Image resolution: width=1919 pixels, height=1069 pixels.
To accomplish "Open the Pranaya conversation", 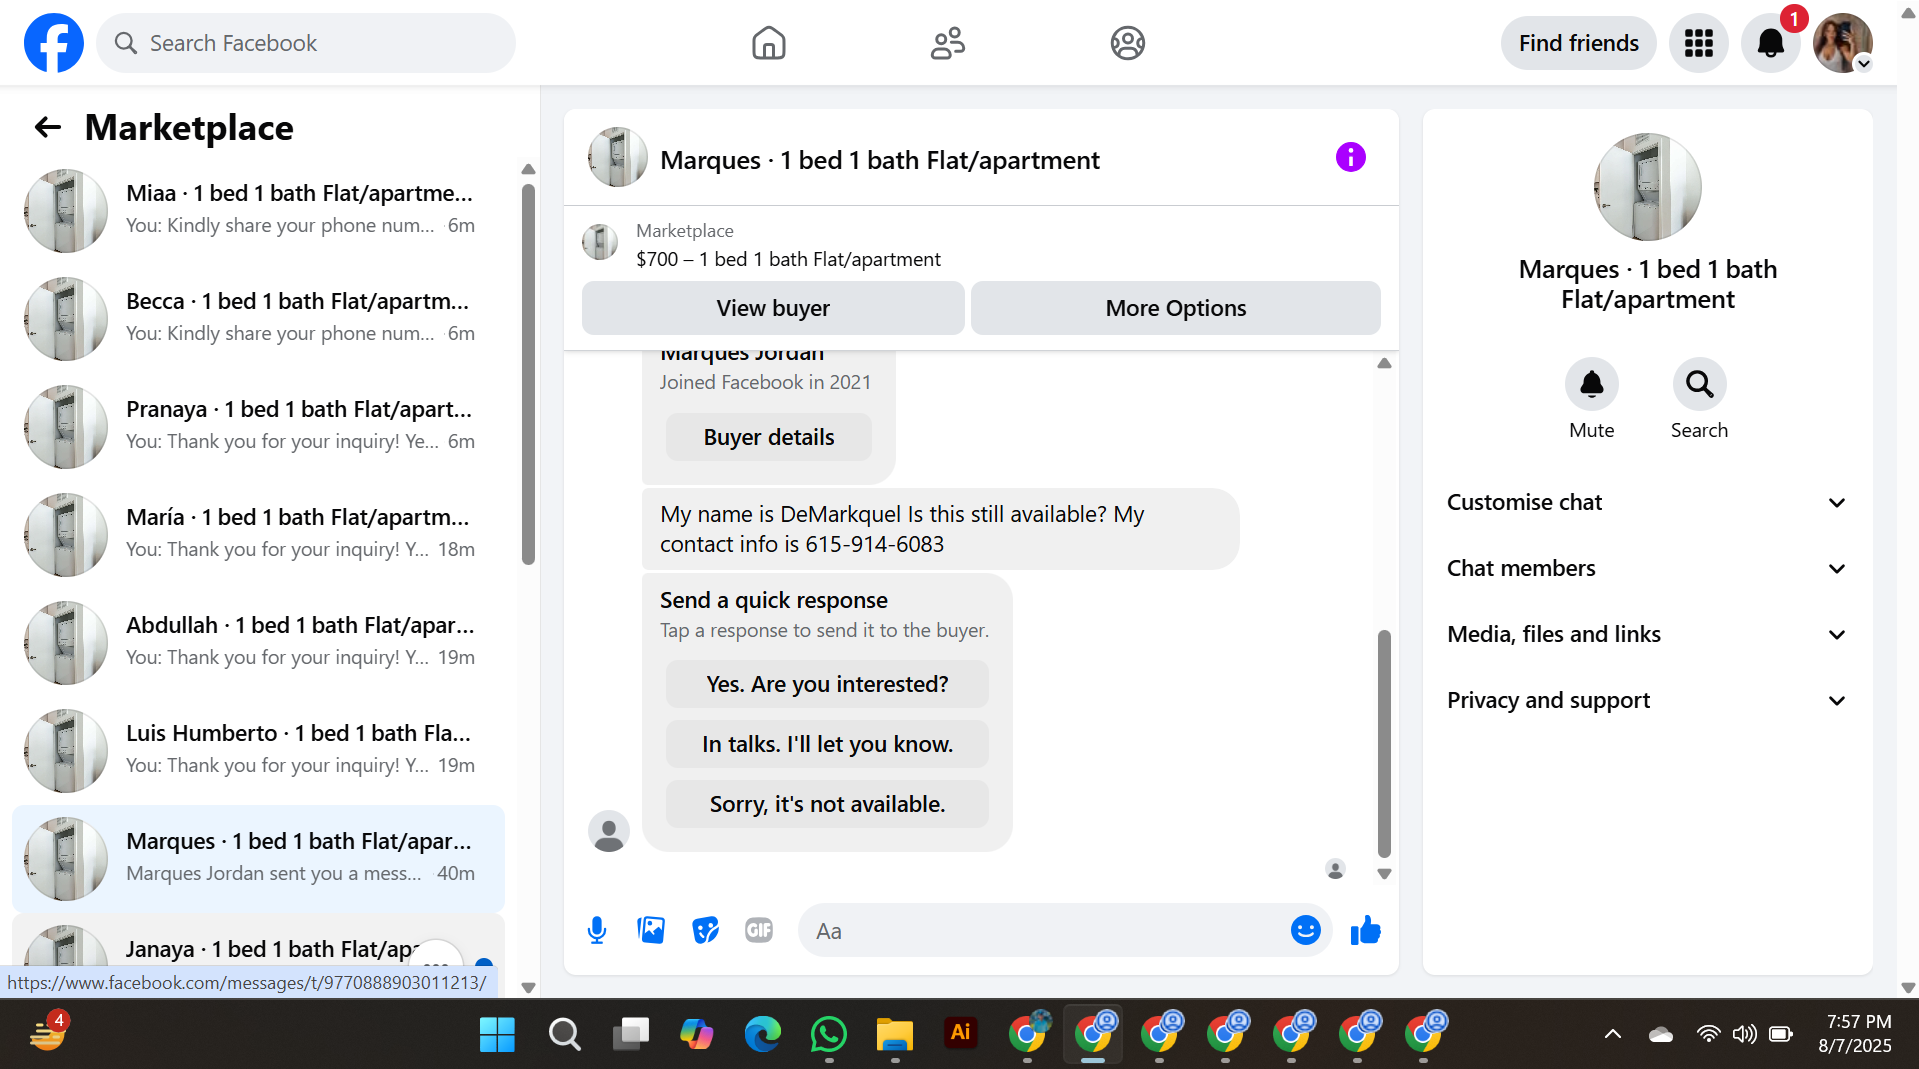I will 258,426.
